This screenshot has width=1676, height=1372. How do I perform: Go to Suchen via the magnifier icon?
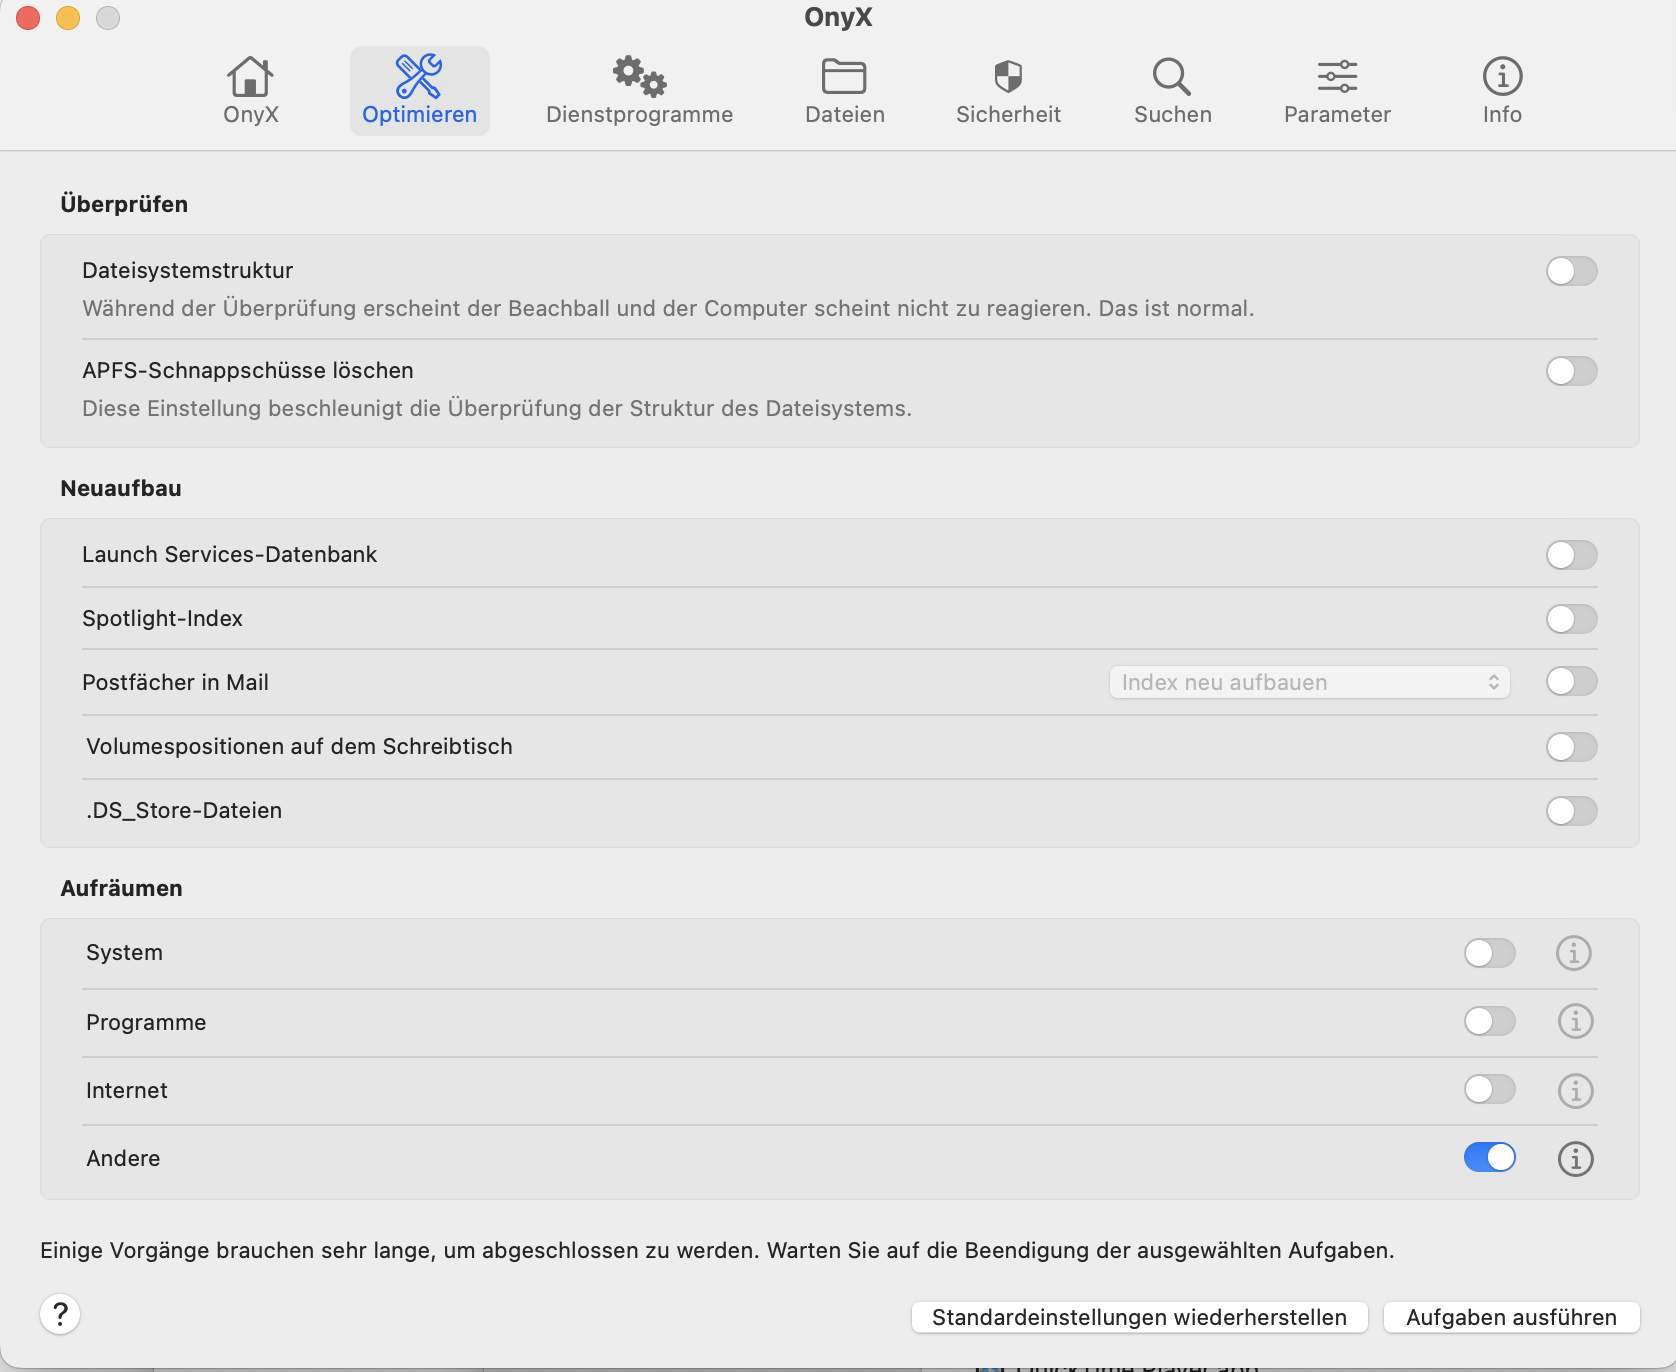[1172, 77]
